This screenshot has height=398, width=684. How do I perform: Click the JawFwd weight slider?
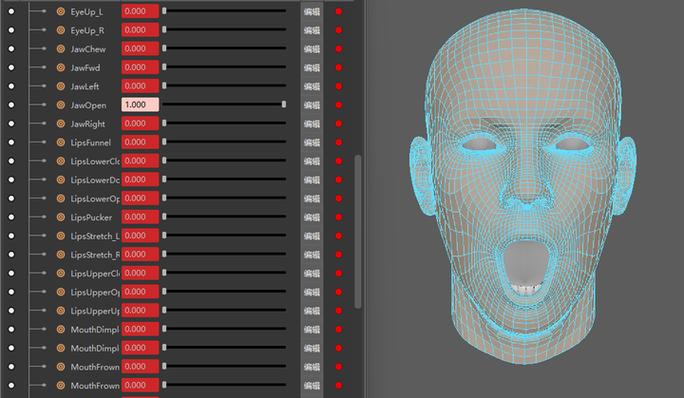224,67
